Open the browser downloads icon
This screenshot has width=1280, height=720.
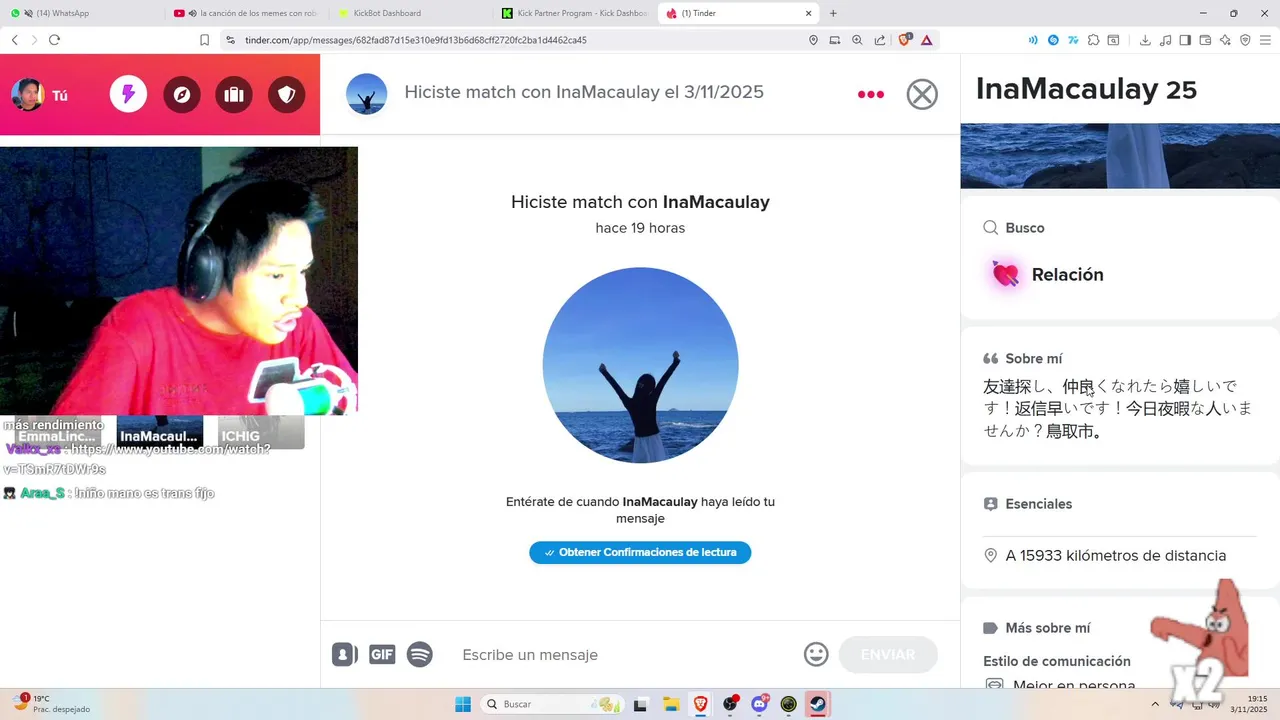[1145, 40]
